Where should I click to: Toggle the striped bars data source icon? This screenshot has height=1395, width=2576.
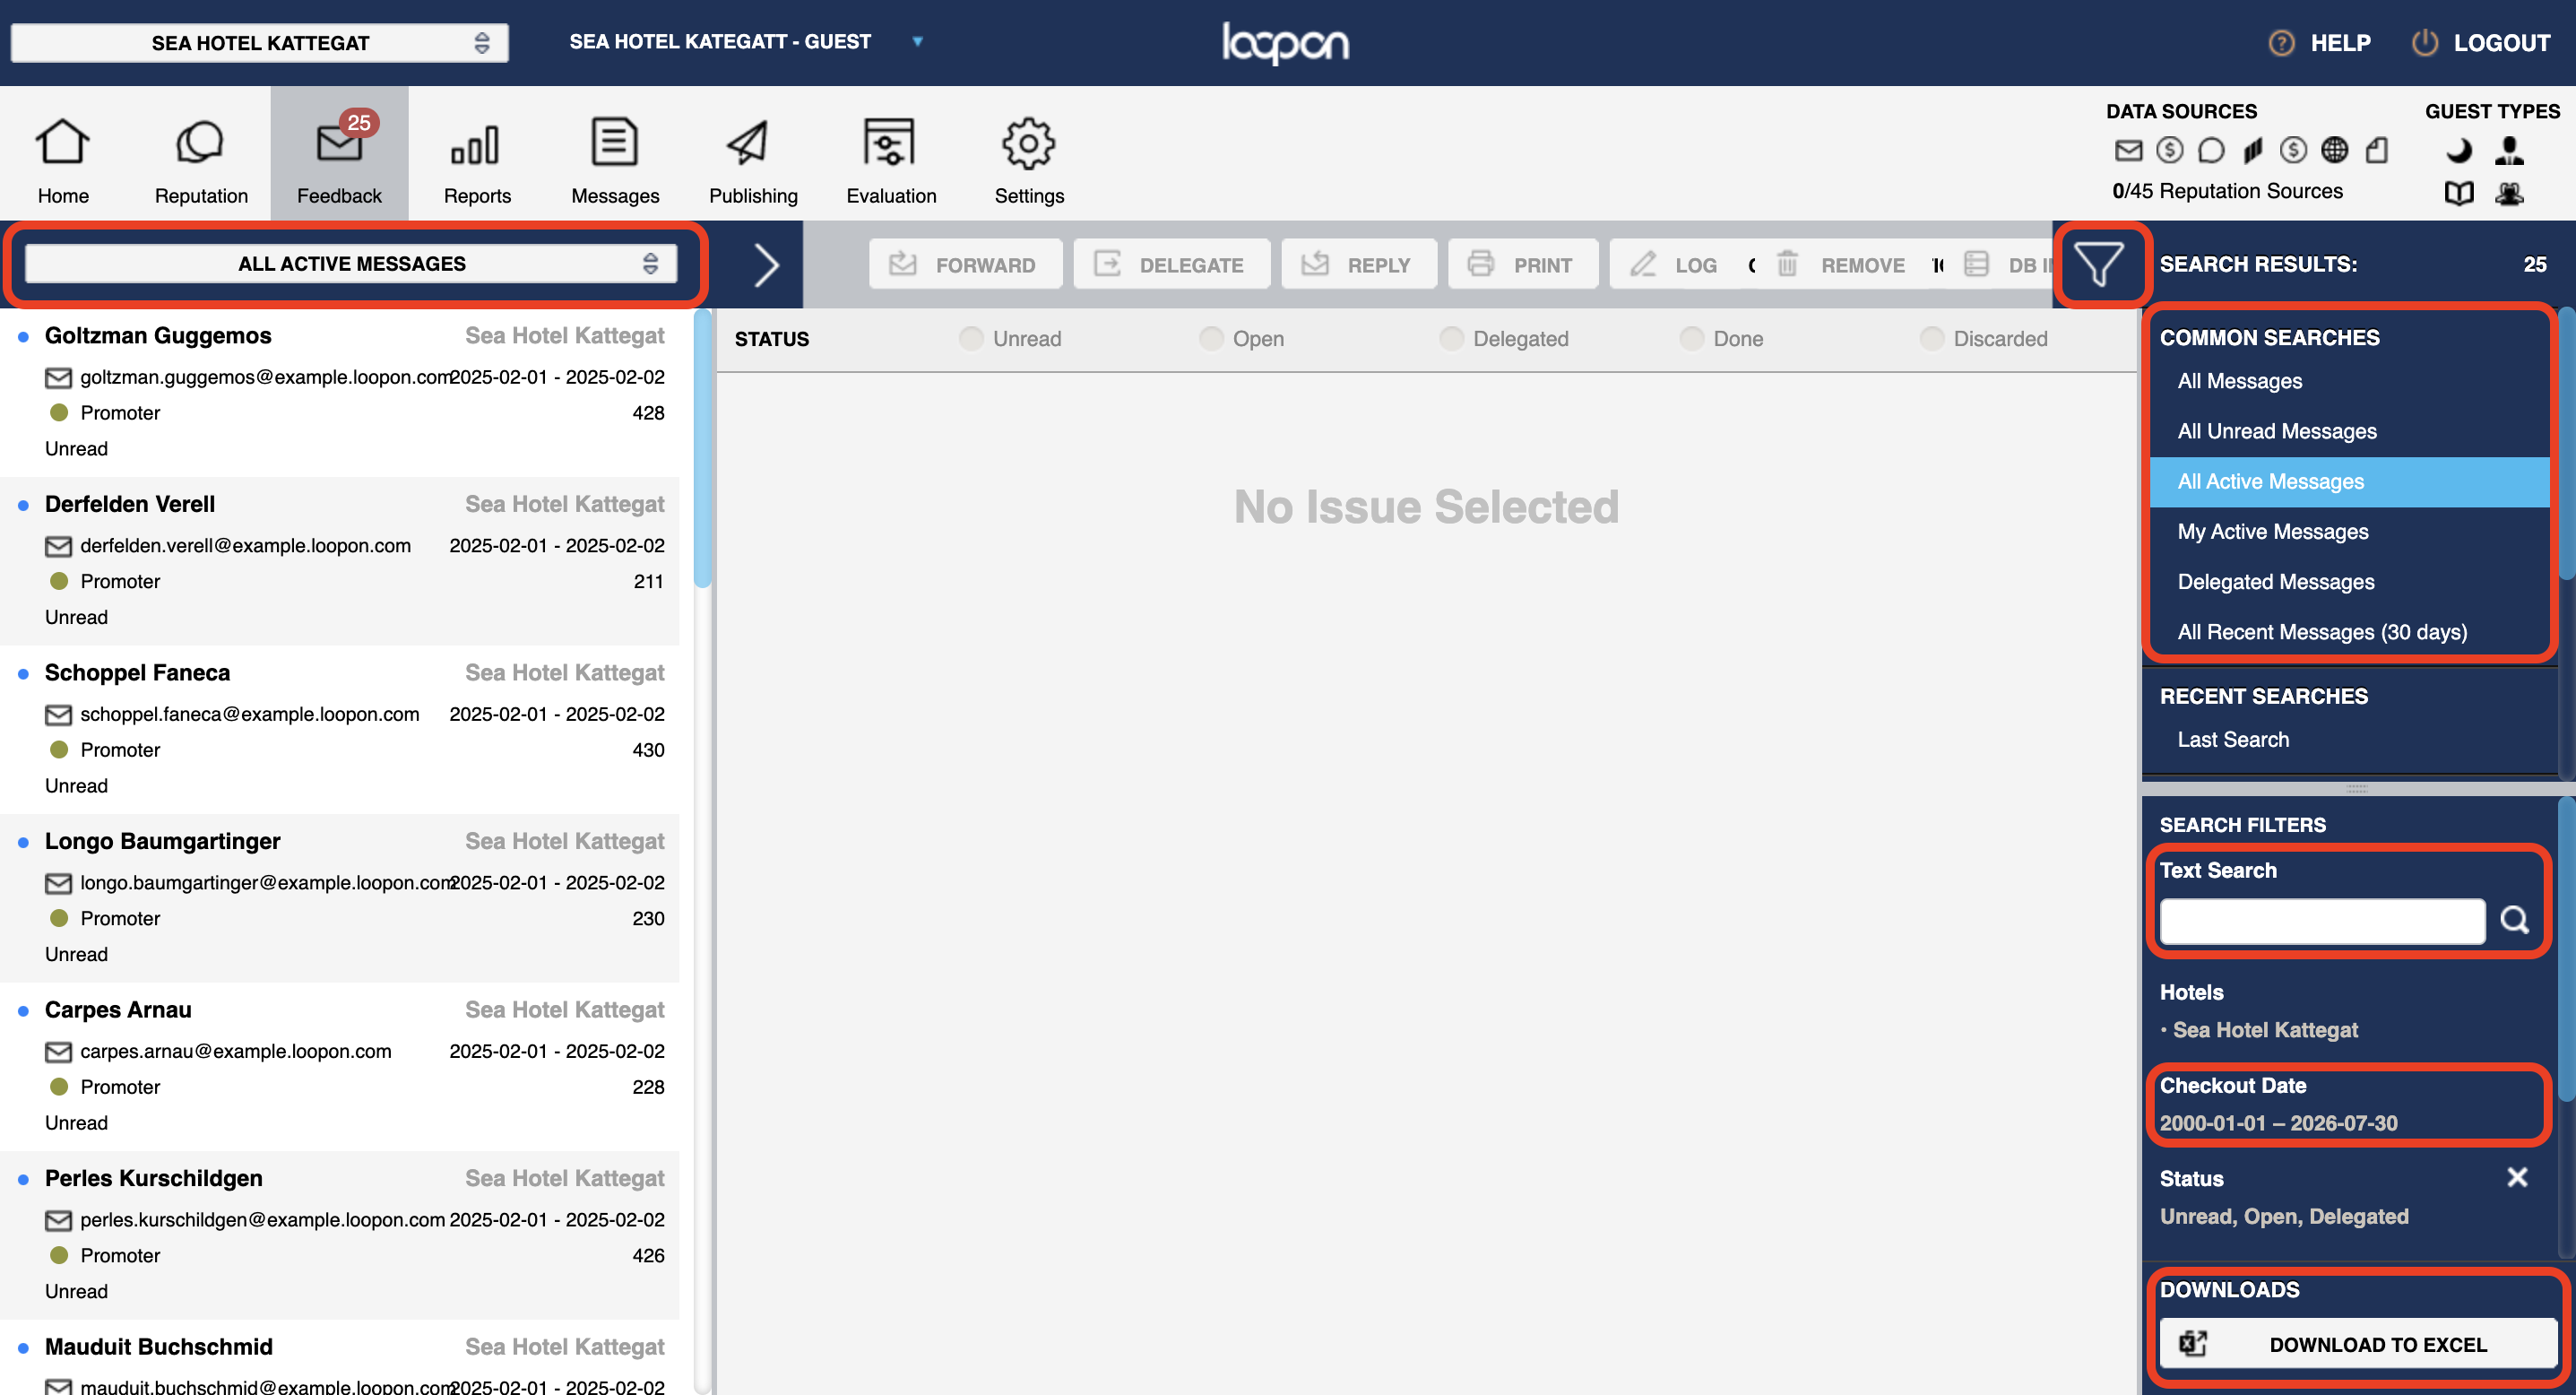coord(2252,150)
